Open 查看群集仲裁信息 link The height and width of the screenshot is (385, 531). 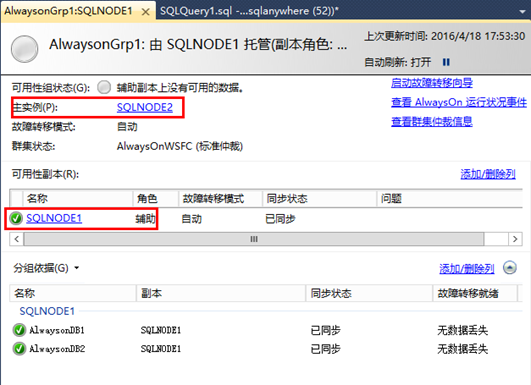pos(432,121)
